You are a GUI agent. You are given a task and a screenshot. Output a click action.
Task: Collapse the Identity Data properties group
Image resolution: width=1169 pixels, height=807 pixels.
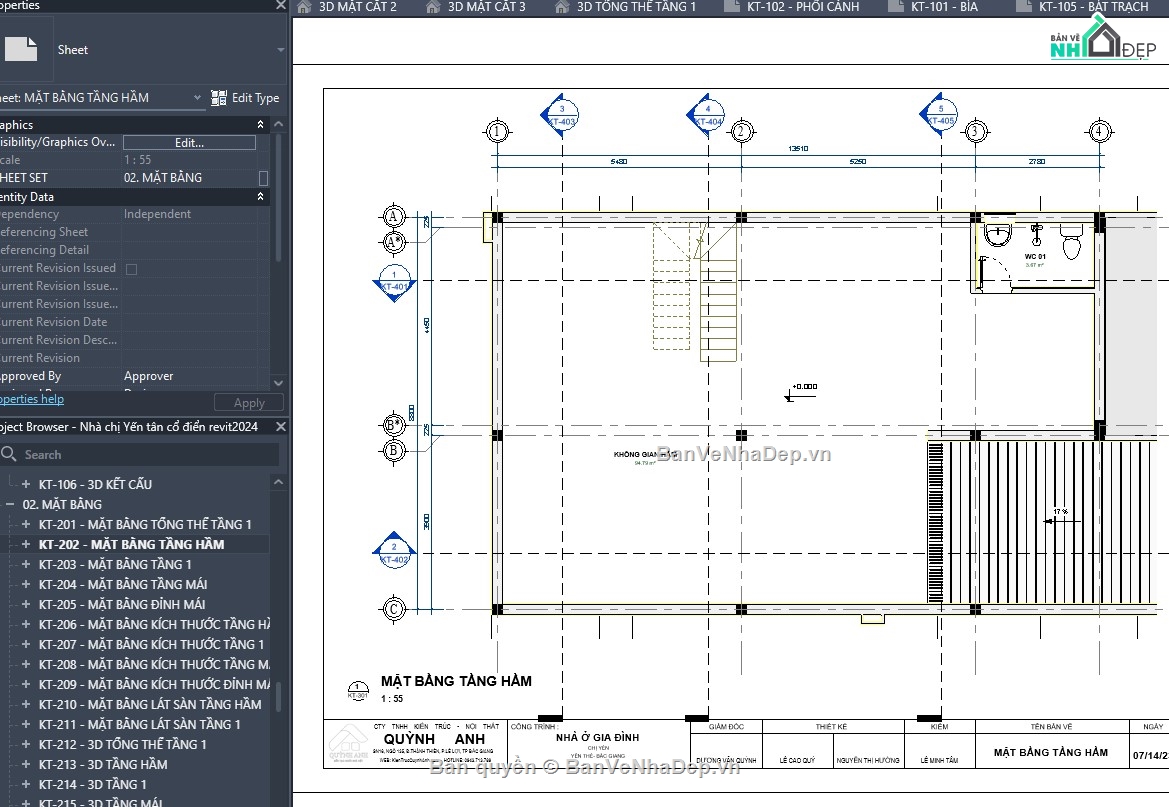click(x=260, y=197)
